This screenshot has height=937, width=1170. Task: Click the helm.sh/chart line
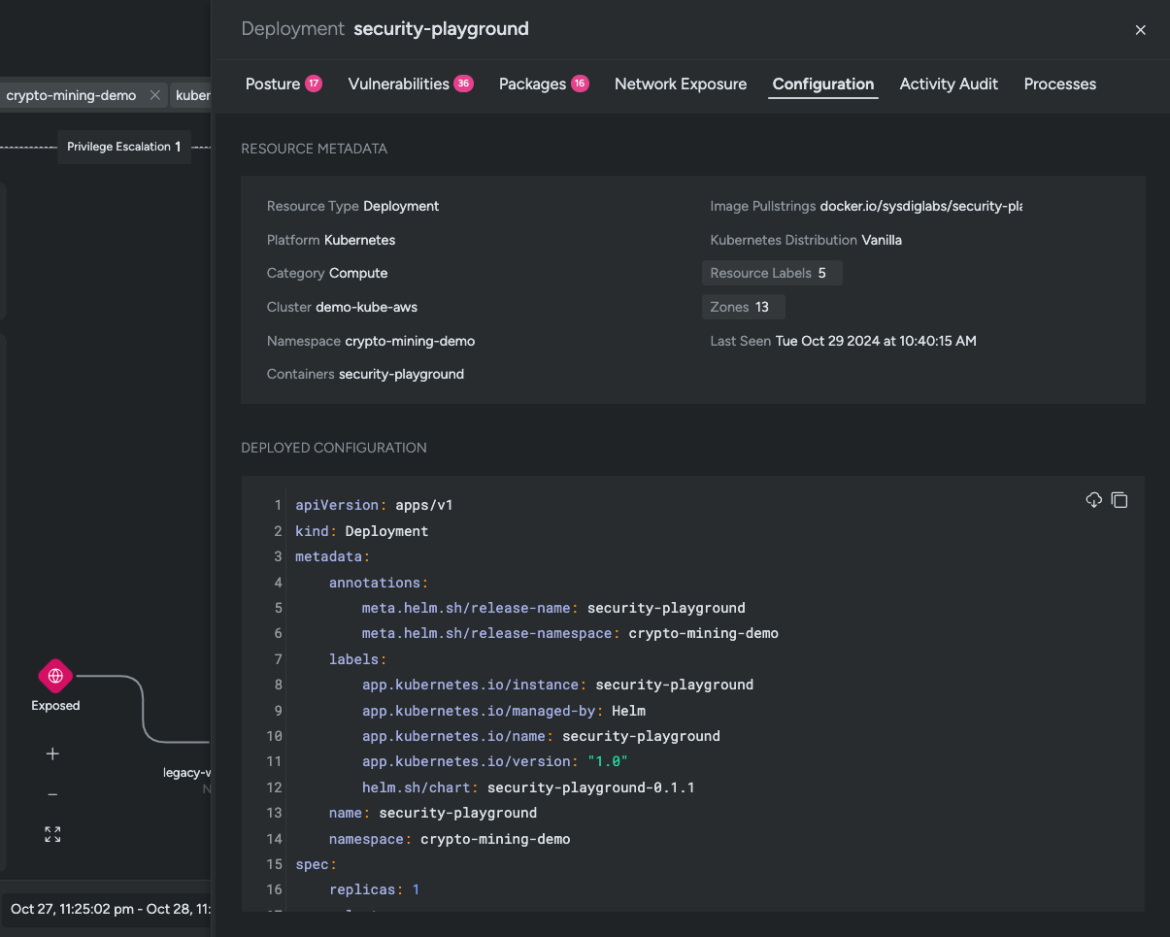pos(528,788)
